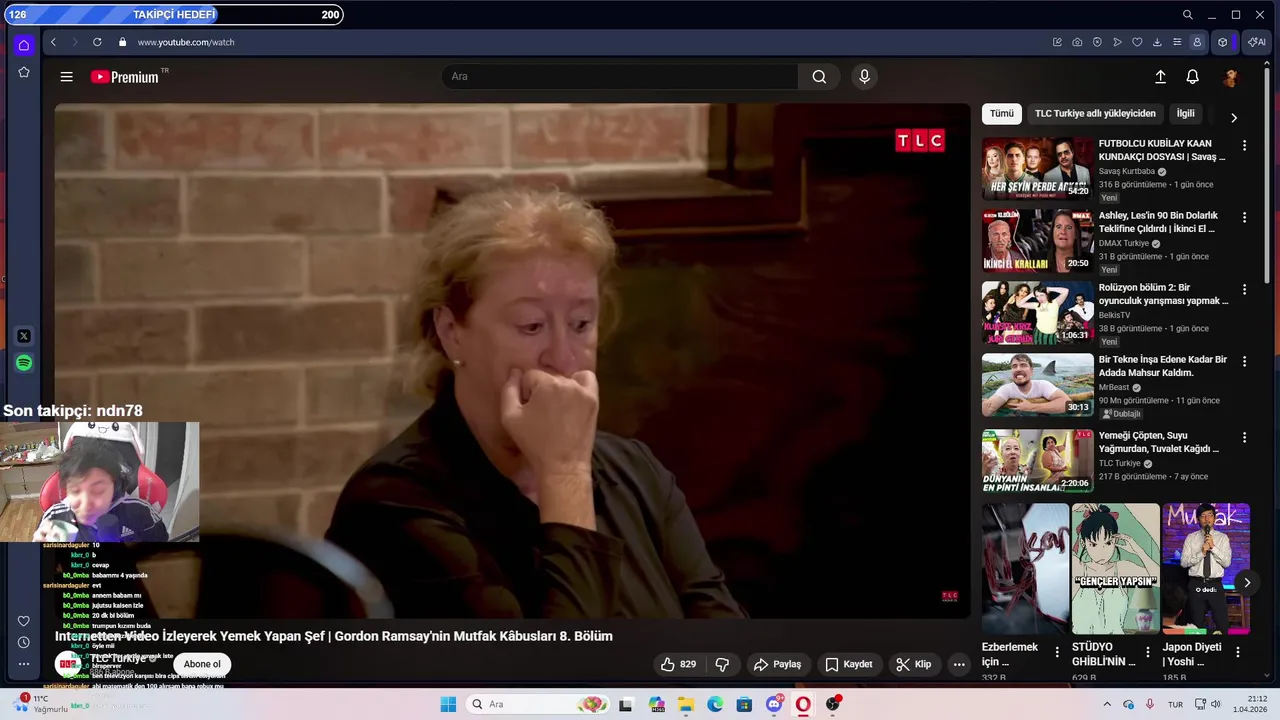
Task: Open Opera sidebar favorites heart icon
Action: click(24, 621)
